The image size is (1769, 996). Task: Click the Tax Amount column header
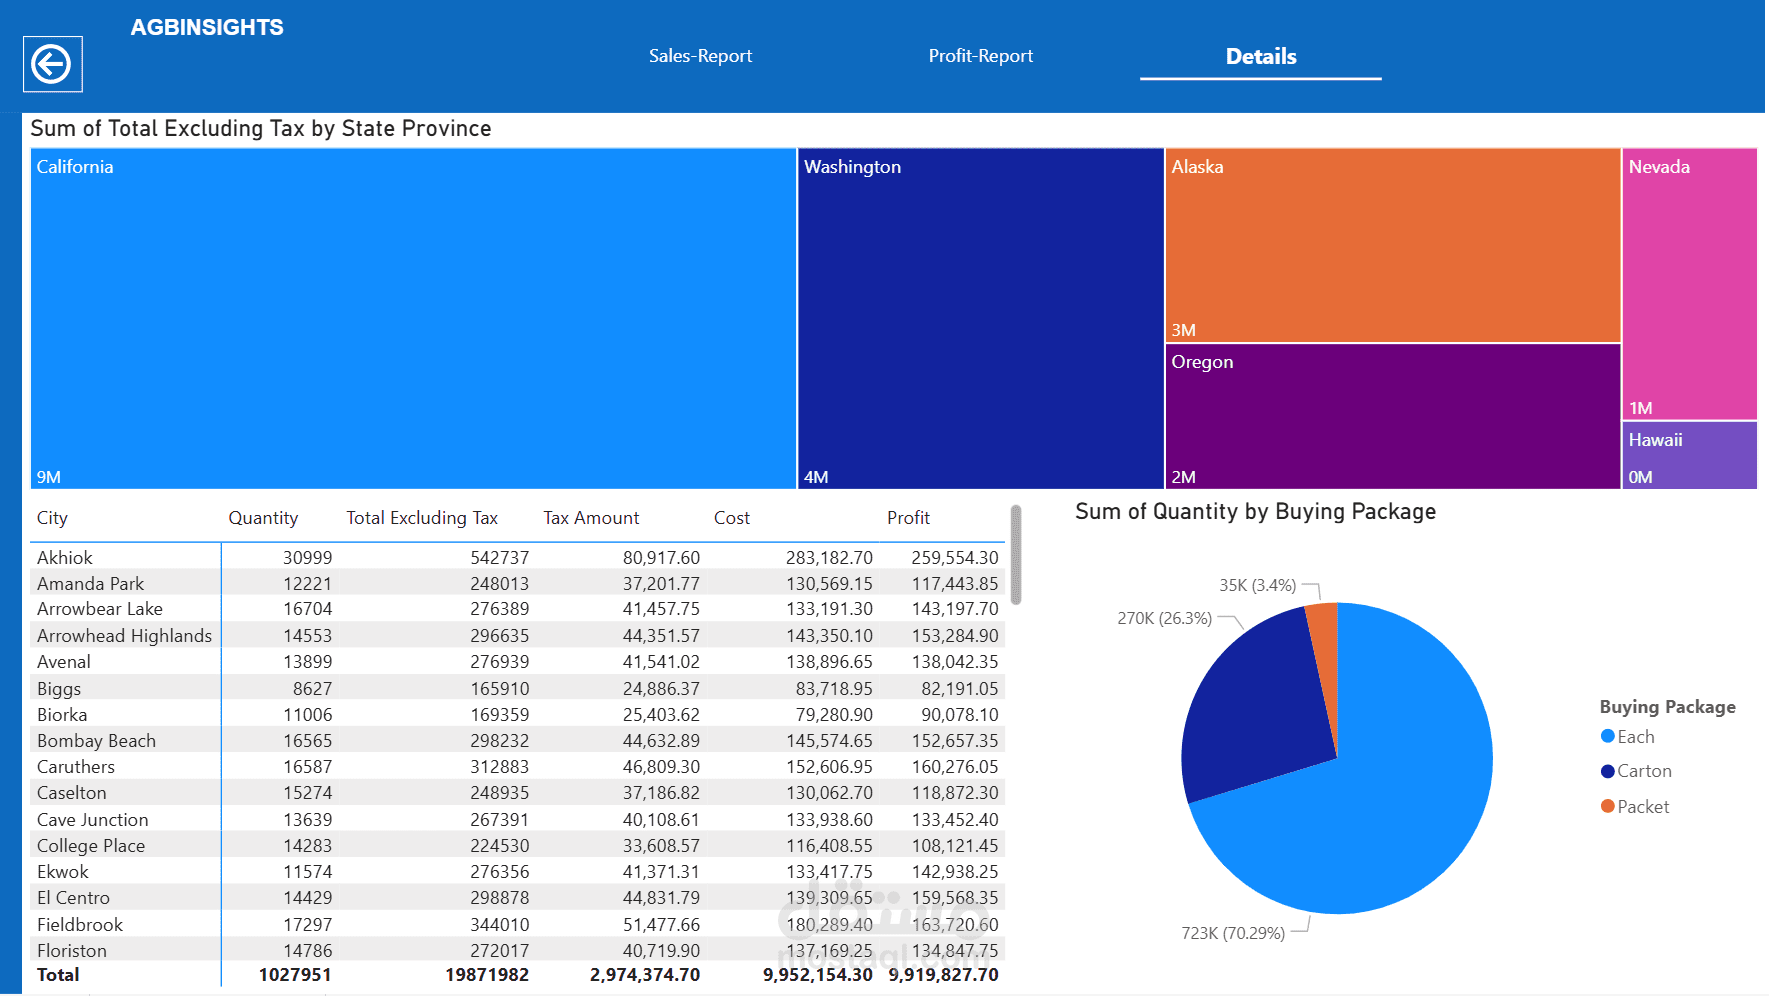(x=590, y=517)
